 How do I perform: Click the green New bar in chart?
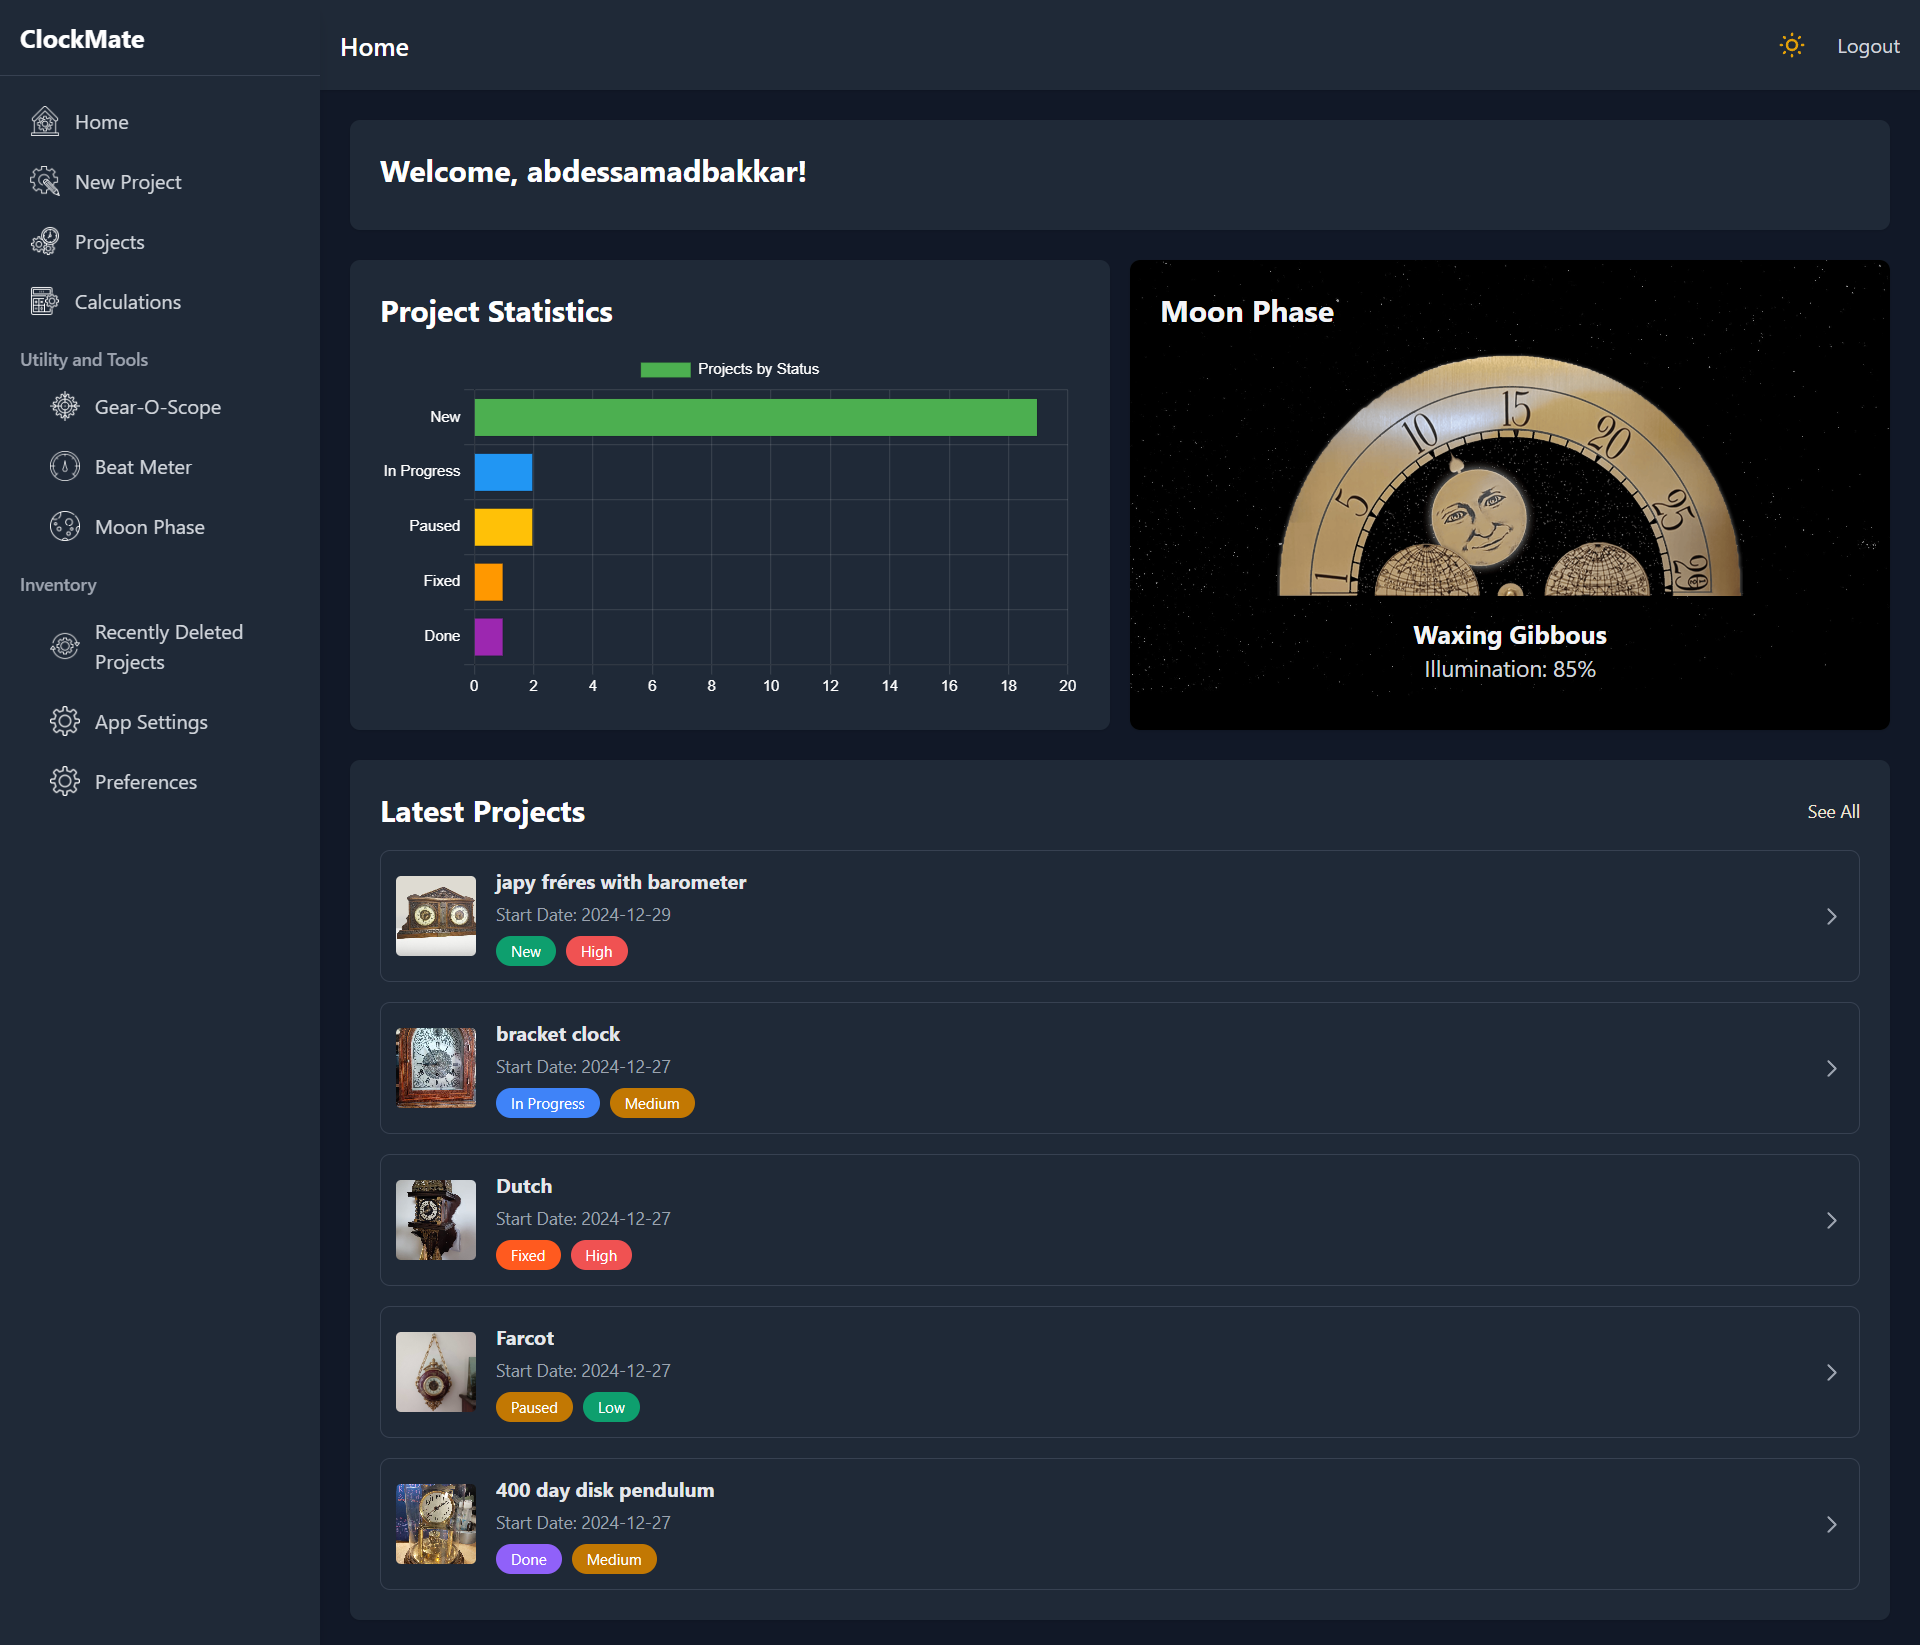[x=755, y=417]
